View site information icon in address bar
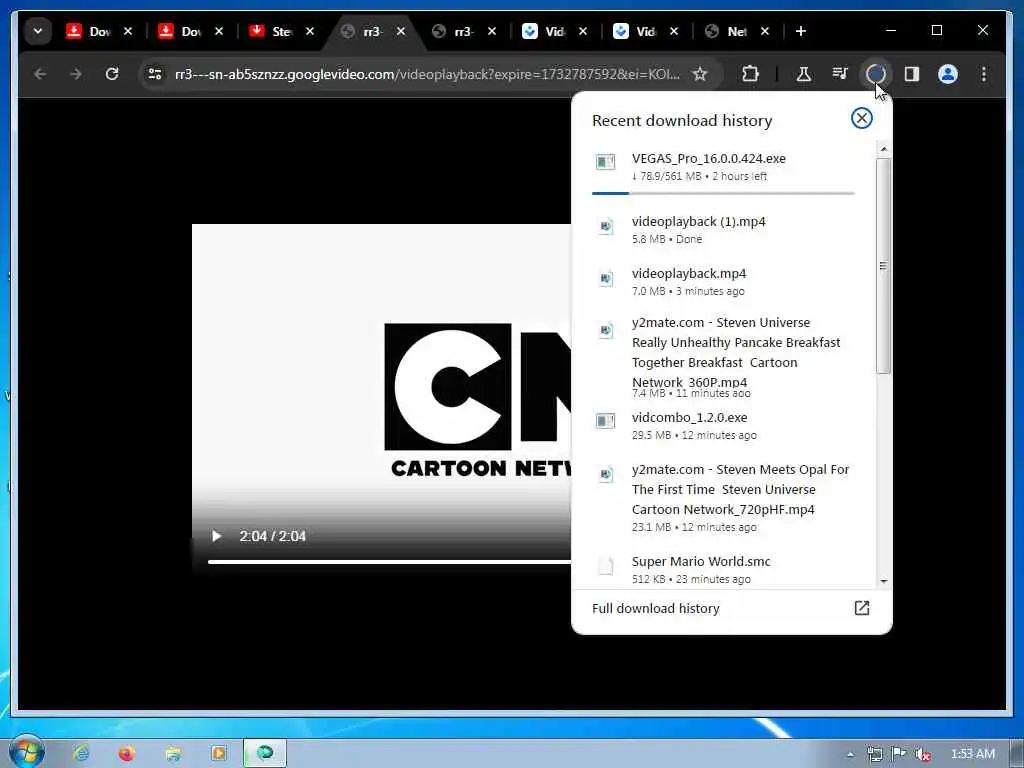This screenshot has height=768, width=1024. click(x=155, y=74)
